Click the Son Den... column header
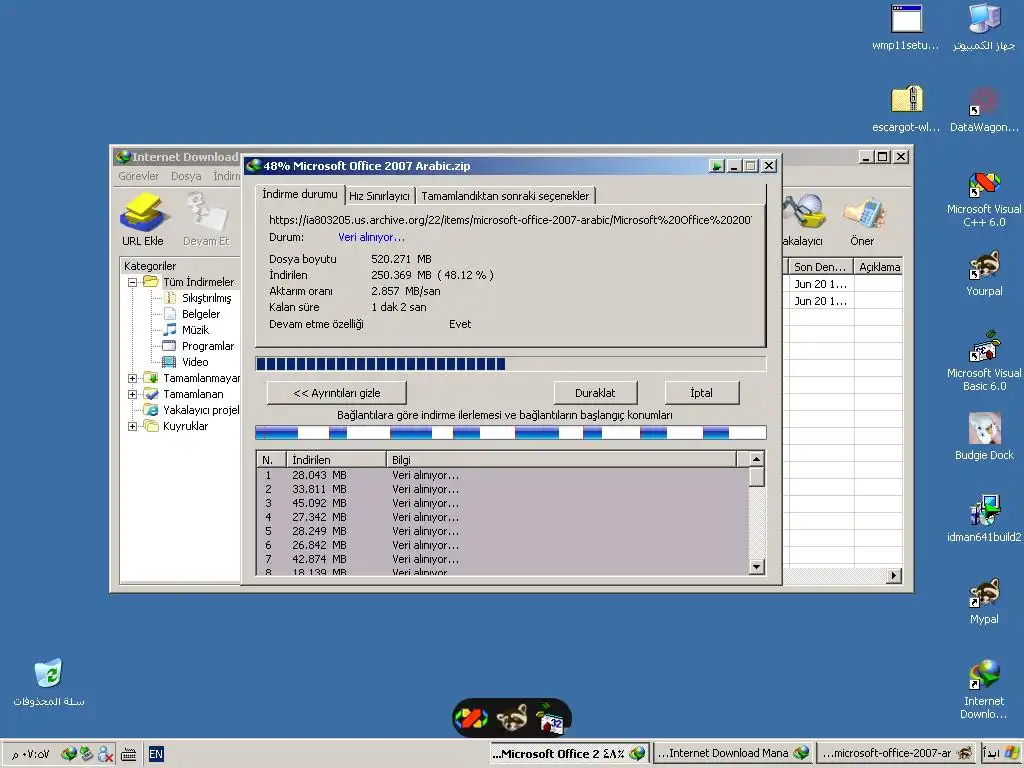 pos(820,266)
